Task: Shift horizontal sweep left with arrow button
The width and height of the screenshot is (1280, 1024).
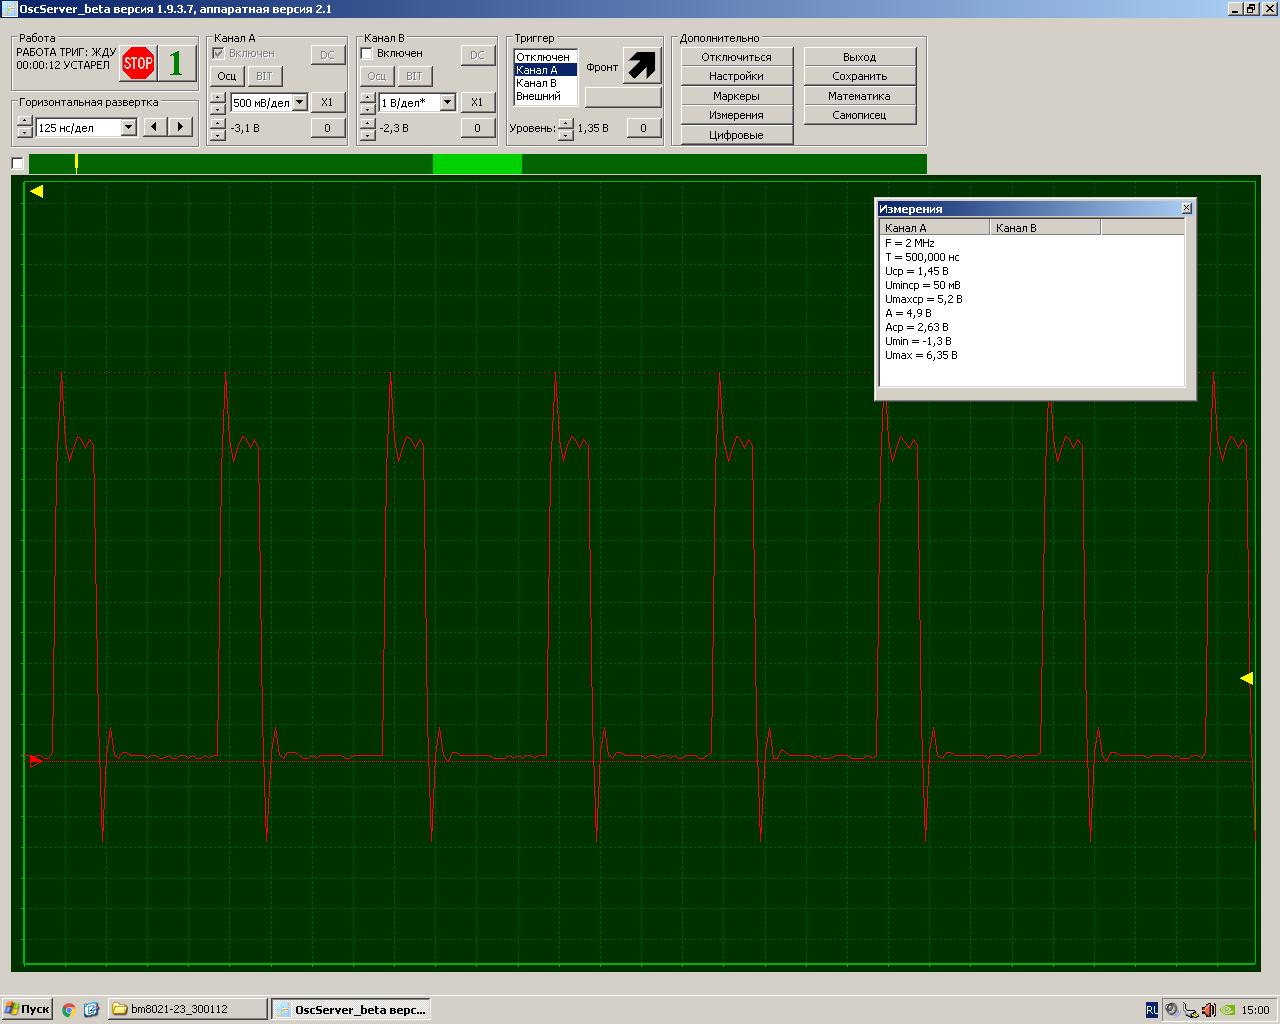Action: click(154, 127)
